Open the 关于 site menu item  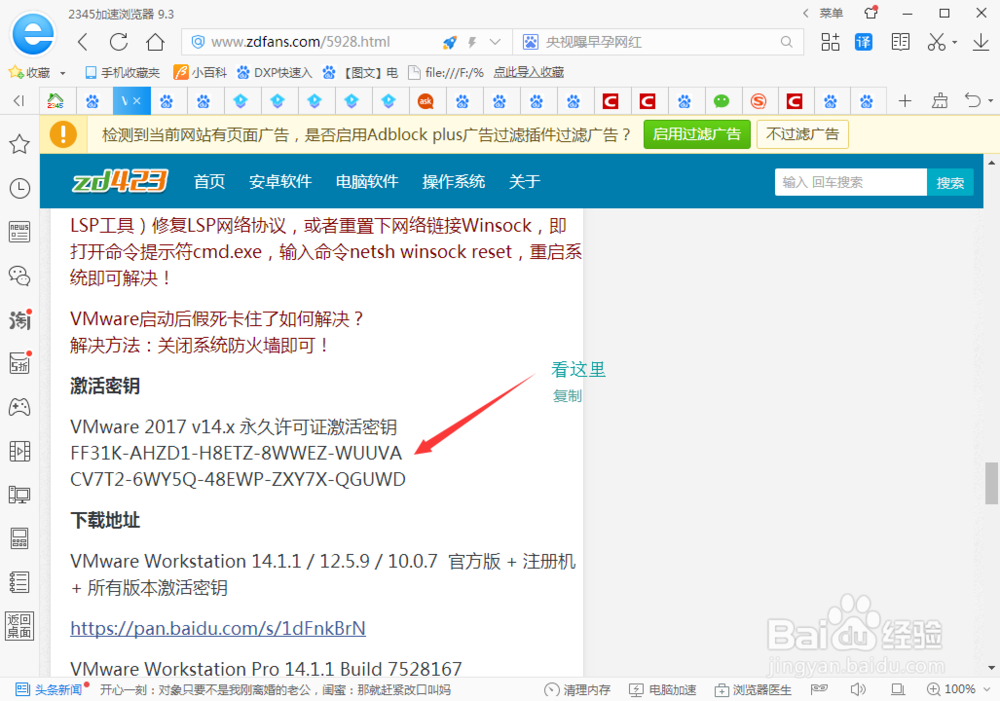pos(524,182)
